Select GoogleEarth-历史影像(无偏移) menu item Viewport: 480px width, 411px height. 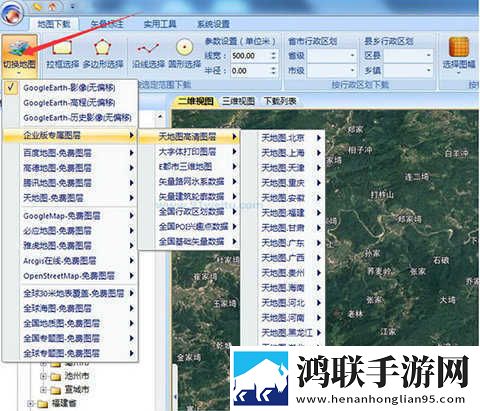(70, 117)
